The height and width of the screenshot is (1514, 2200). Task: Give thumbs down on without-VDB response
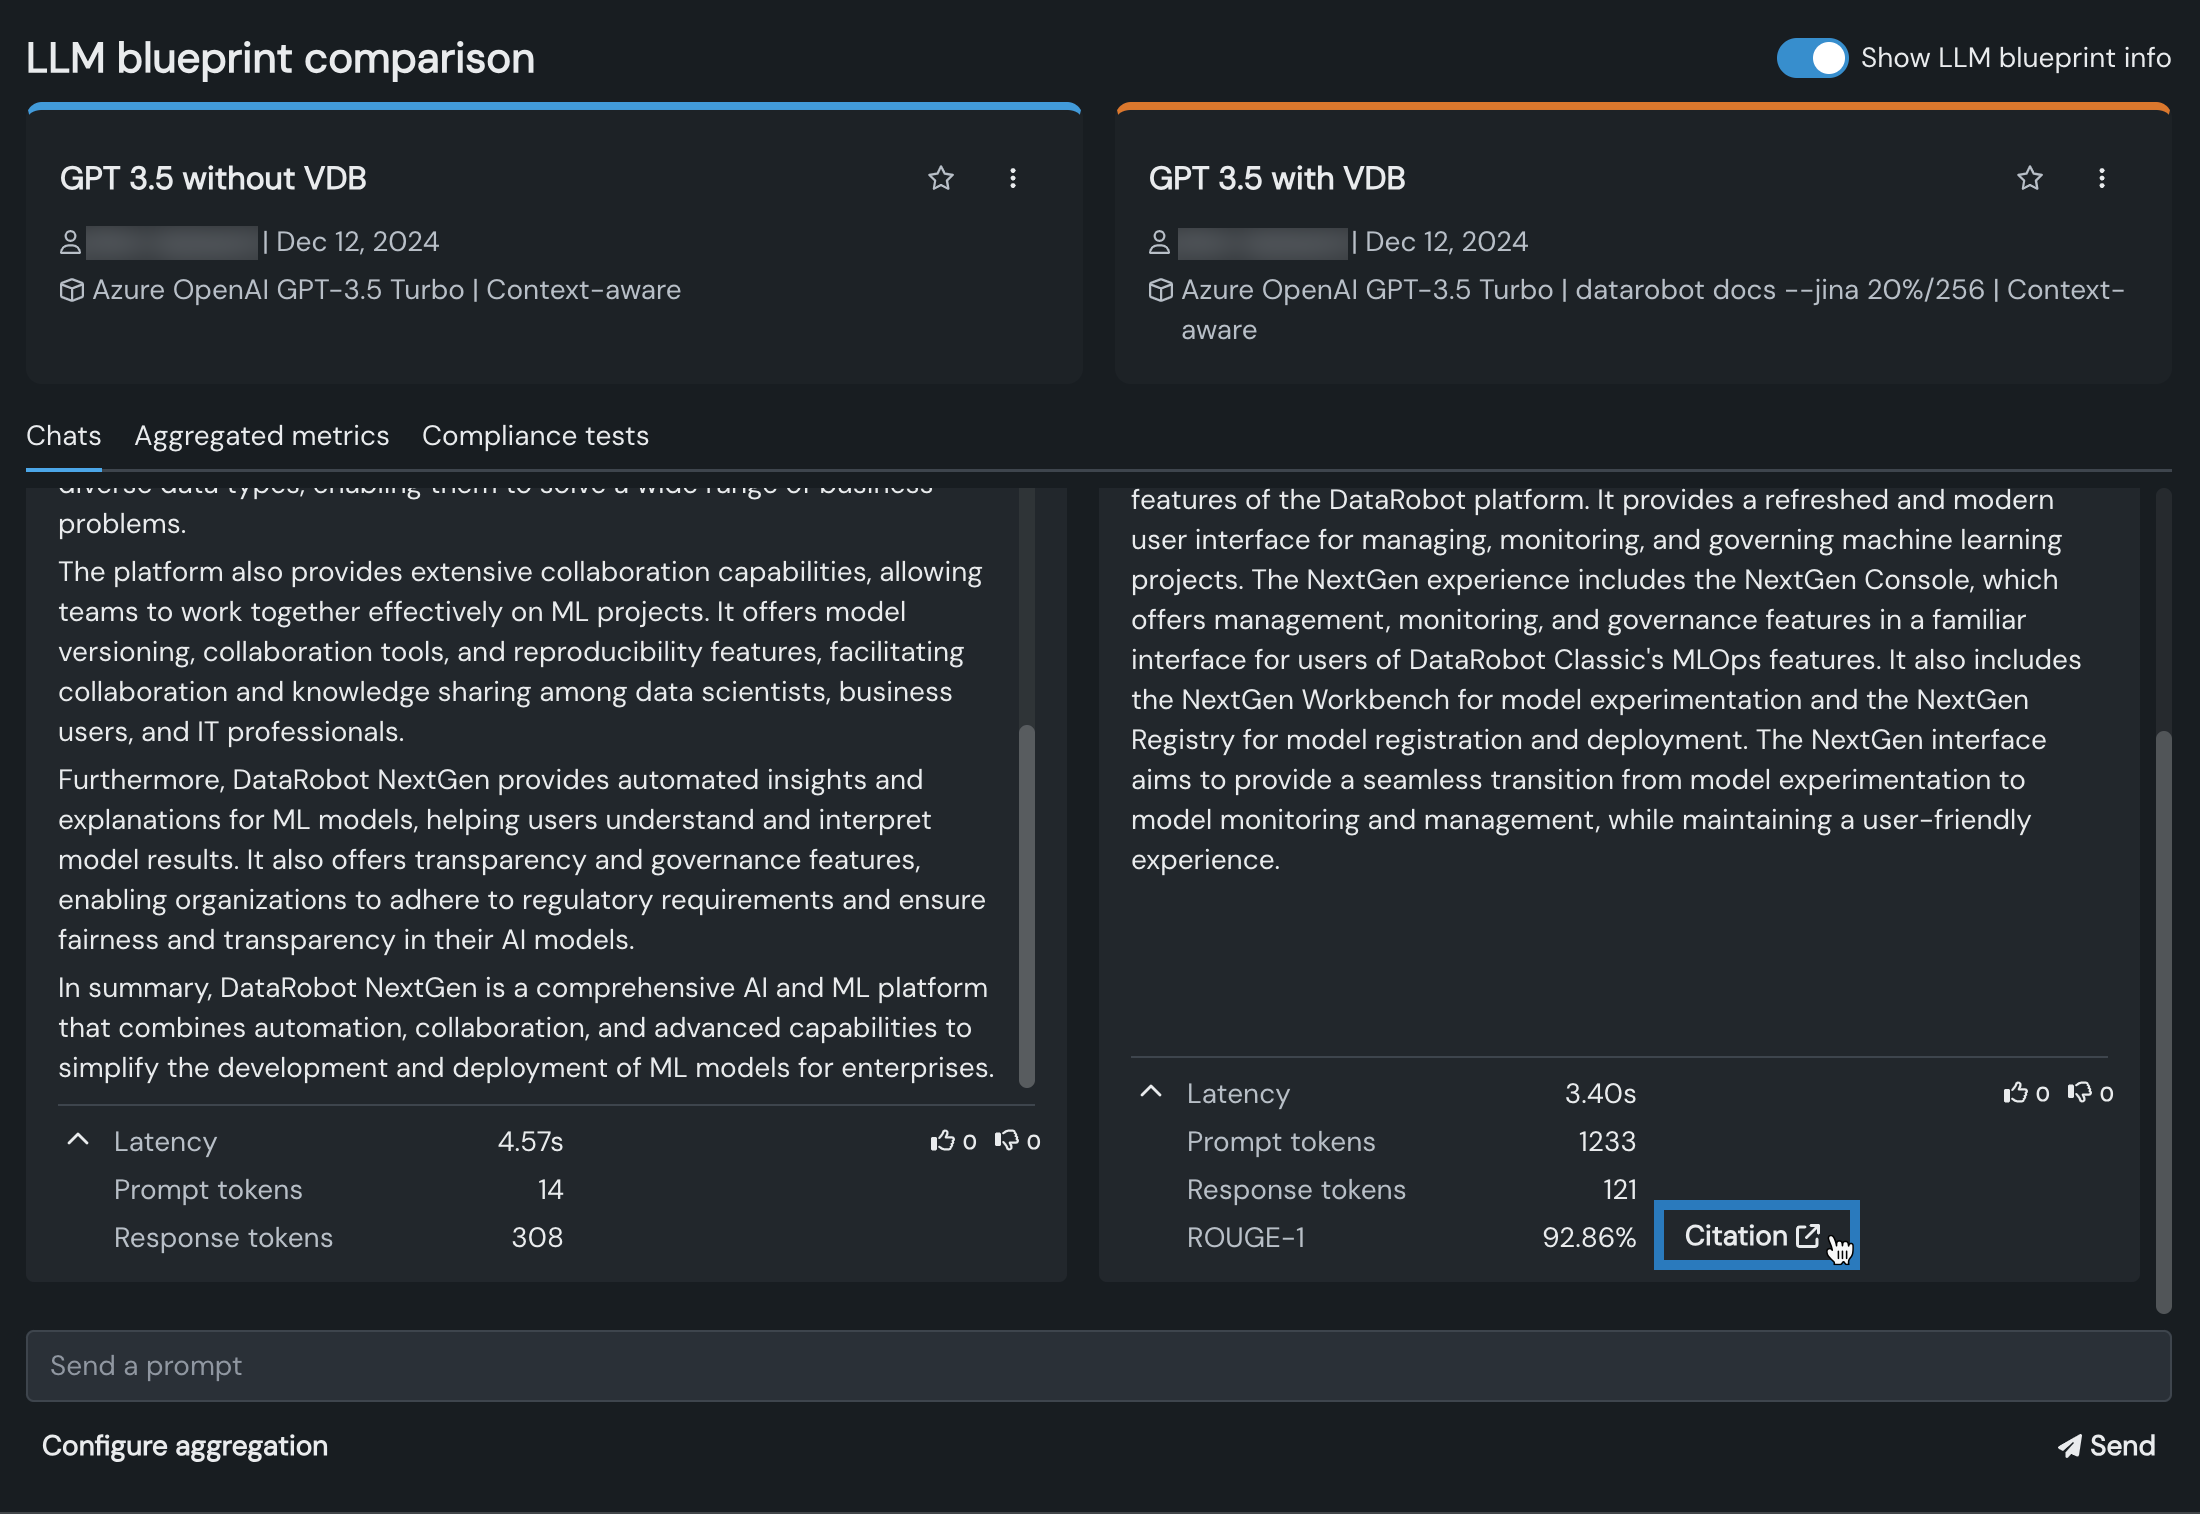[x=1007, y=1141]
